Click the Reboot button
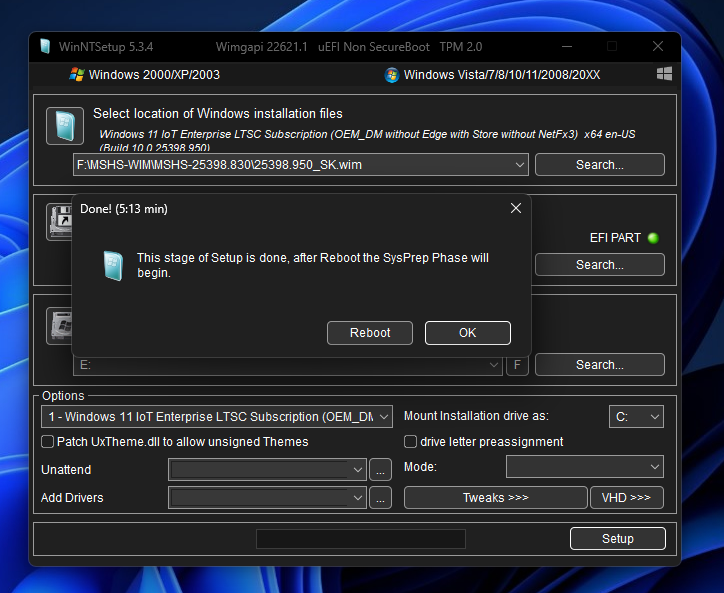This screenshot has height=593, width=724. tap(370, 333)
